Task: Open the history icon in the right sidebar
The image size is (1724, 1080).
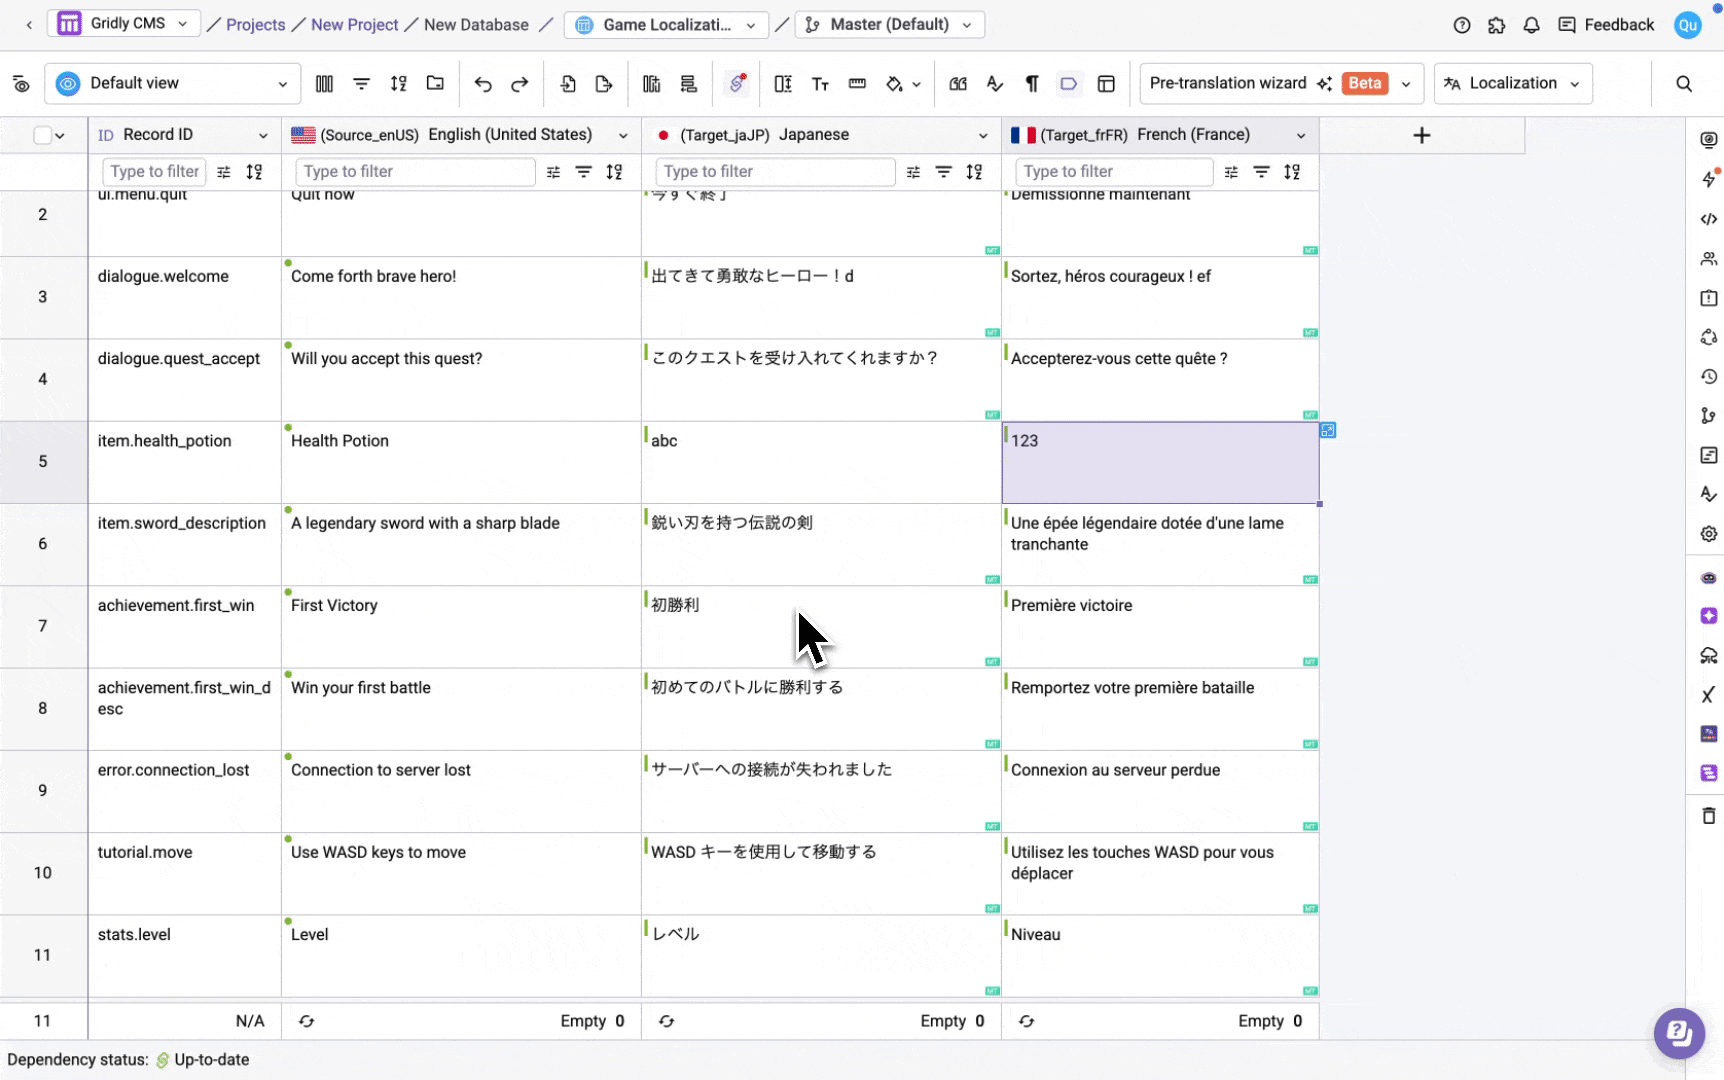Action: click(1708, 377)
